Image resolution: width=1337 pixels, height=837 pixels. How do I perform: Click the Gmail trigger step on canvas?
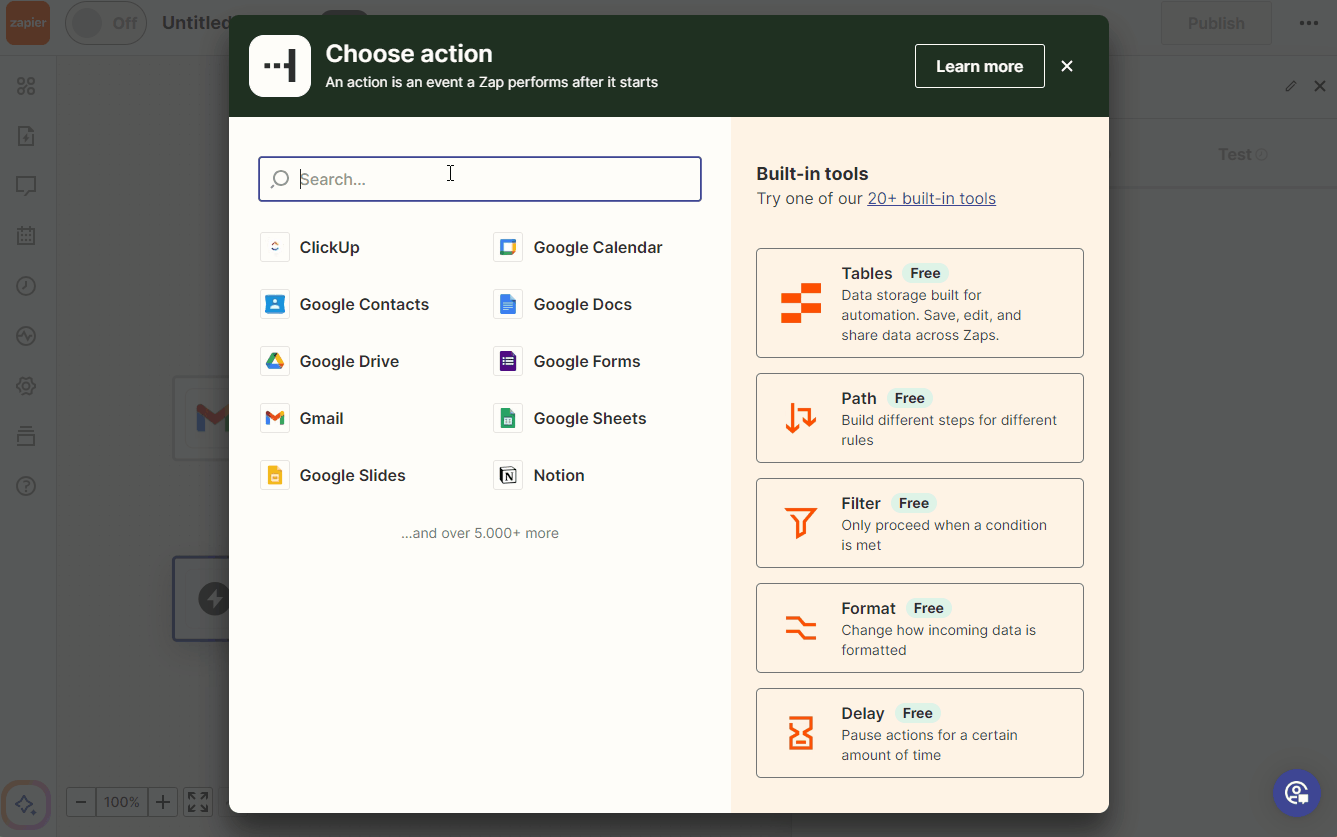tap(201, 418)
